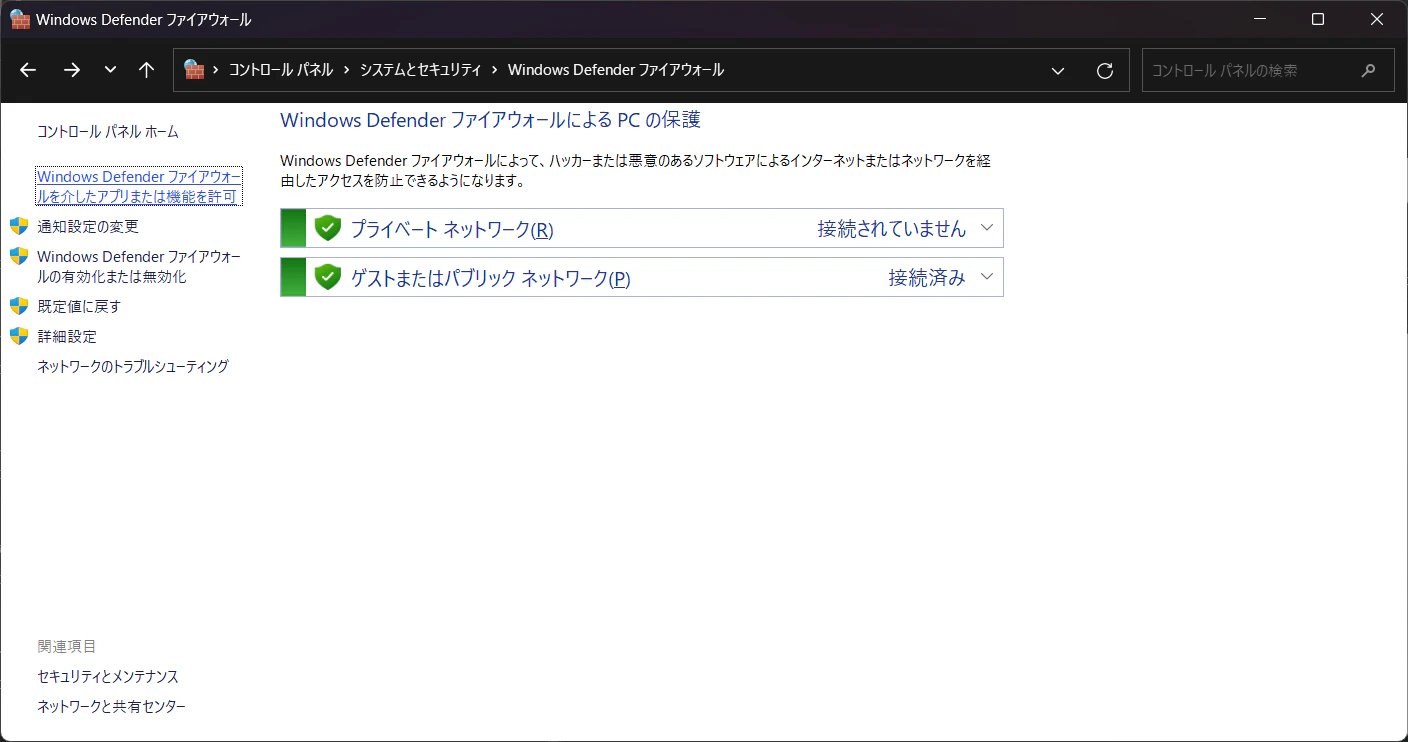Image resolution: width=1408 pixels, height=742 pixels.
Task: Open アプリまたは機能を許可 link
Action: point(138,186)
